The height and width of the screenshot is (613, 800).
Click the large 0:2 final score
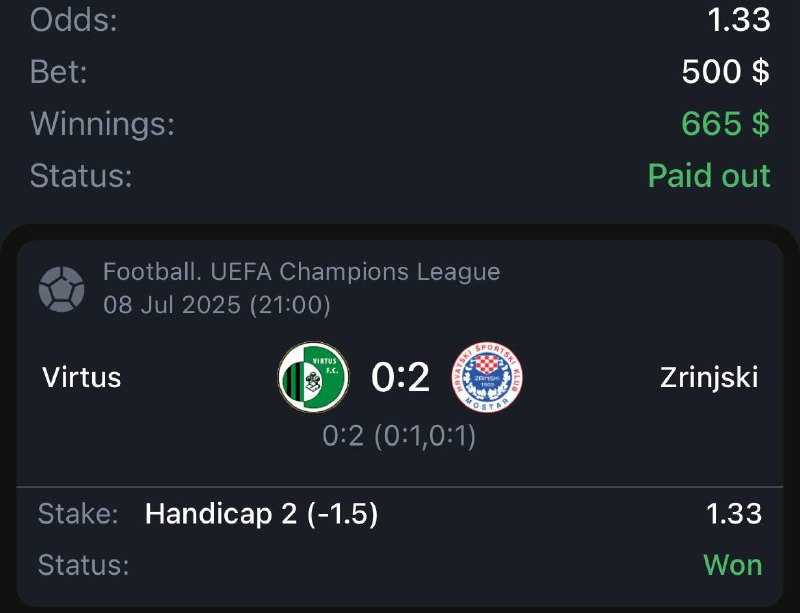pos(400,377)
